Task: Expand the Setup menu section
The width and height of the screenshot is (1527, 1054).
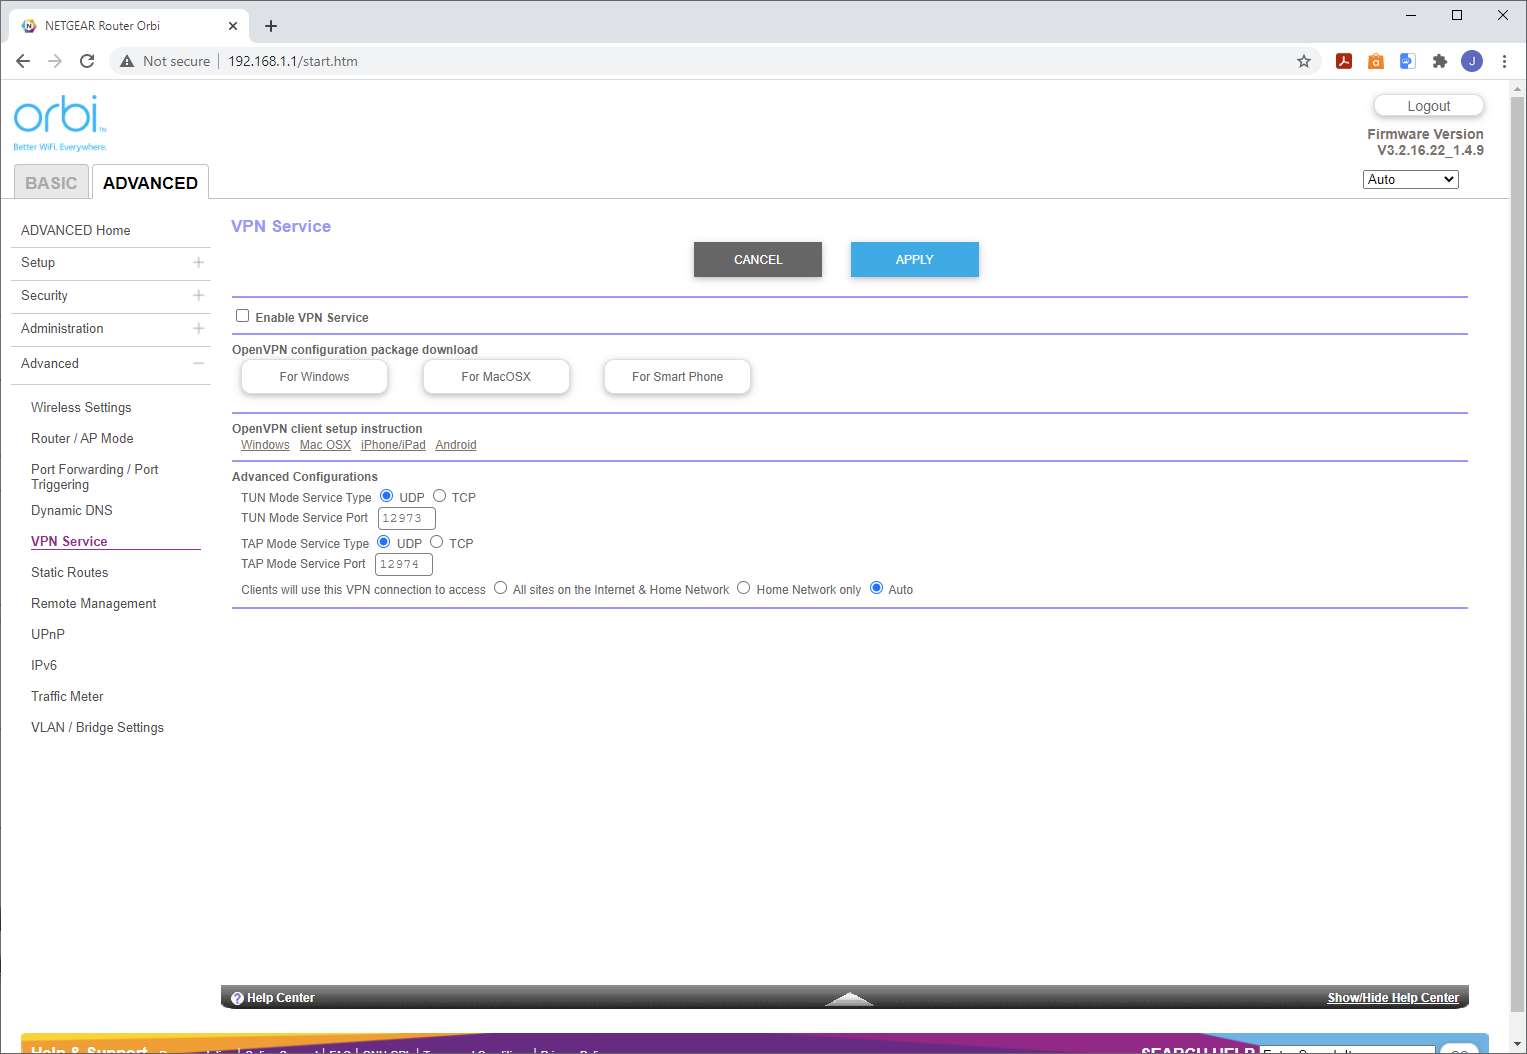Action: click(x=199, y=262)
